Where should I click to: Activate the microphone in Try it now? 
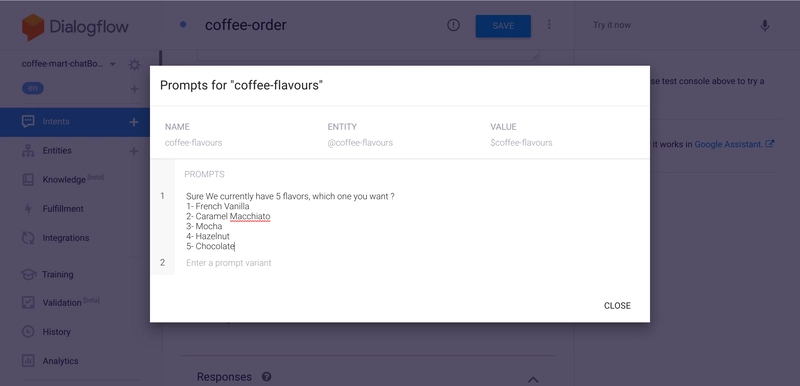click(x=764, y=25)
